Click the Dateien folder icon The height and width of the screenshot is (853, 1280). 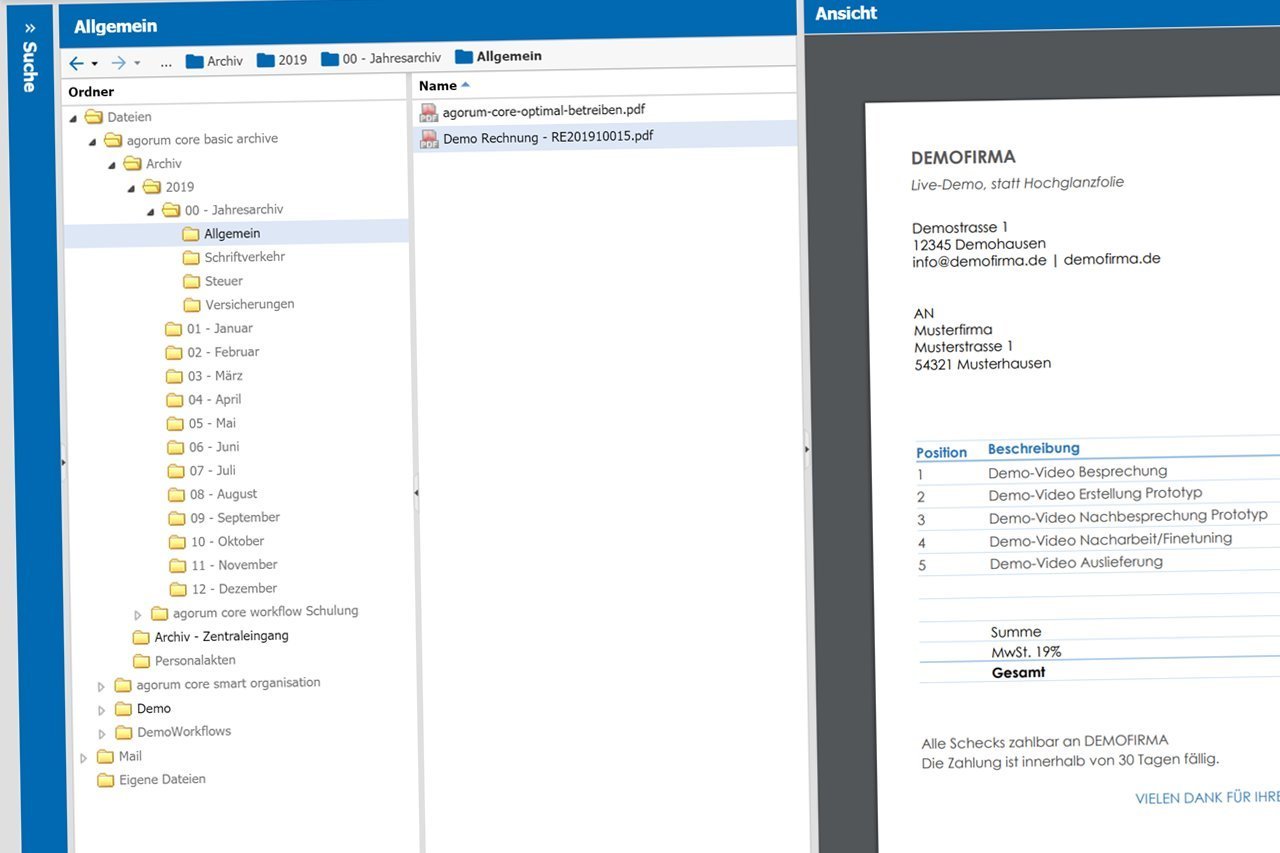(x=94, y=116)
